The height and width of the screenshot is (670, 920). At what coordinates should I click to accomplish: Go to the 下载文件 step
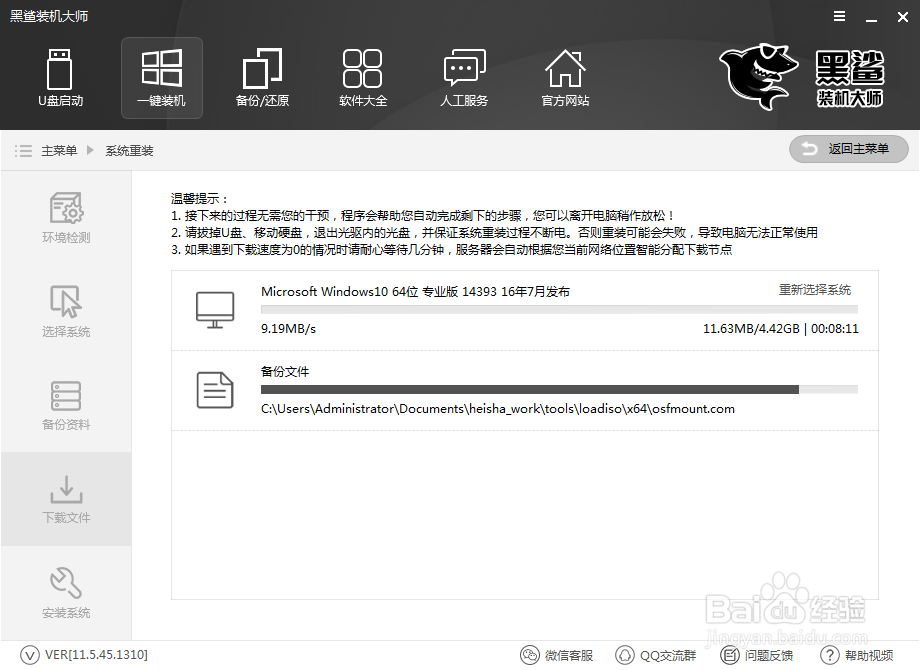pos(66,499)
